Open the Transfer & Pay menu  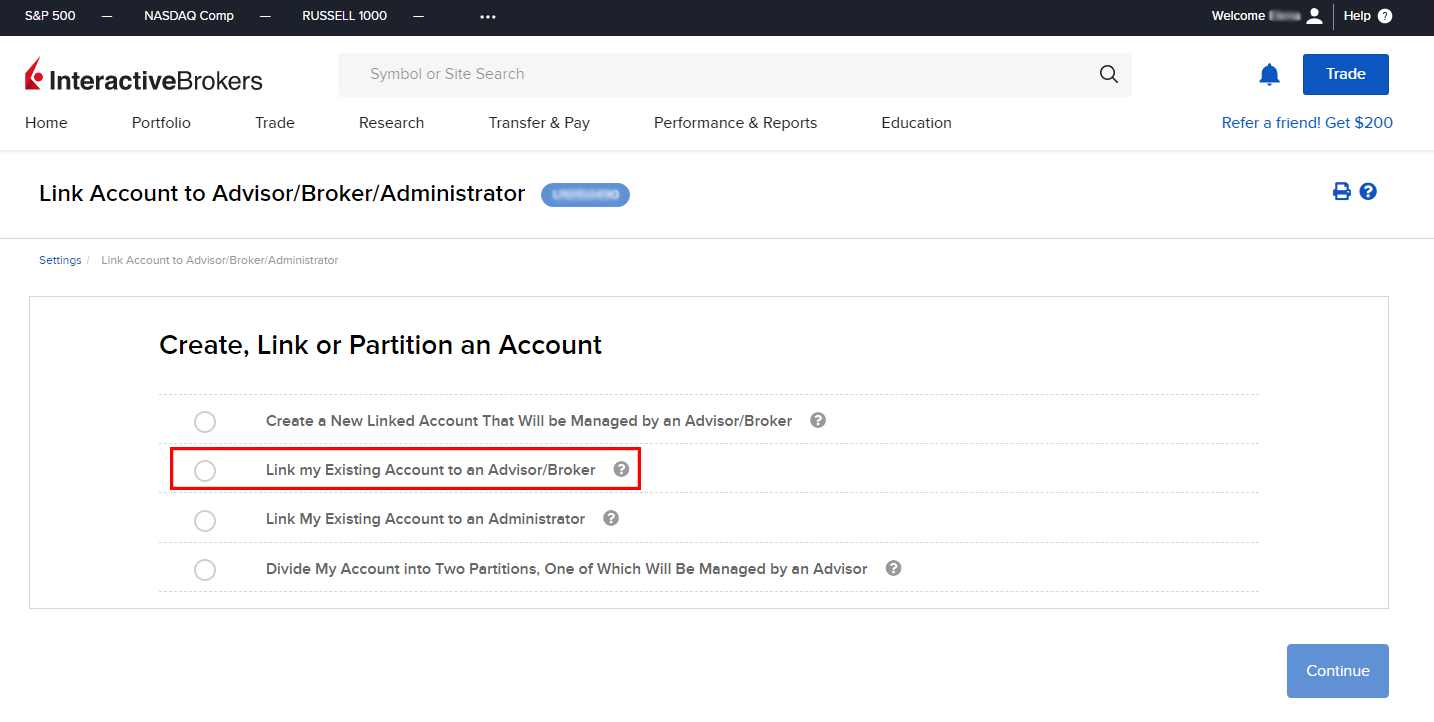(539, 123)
